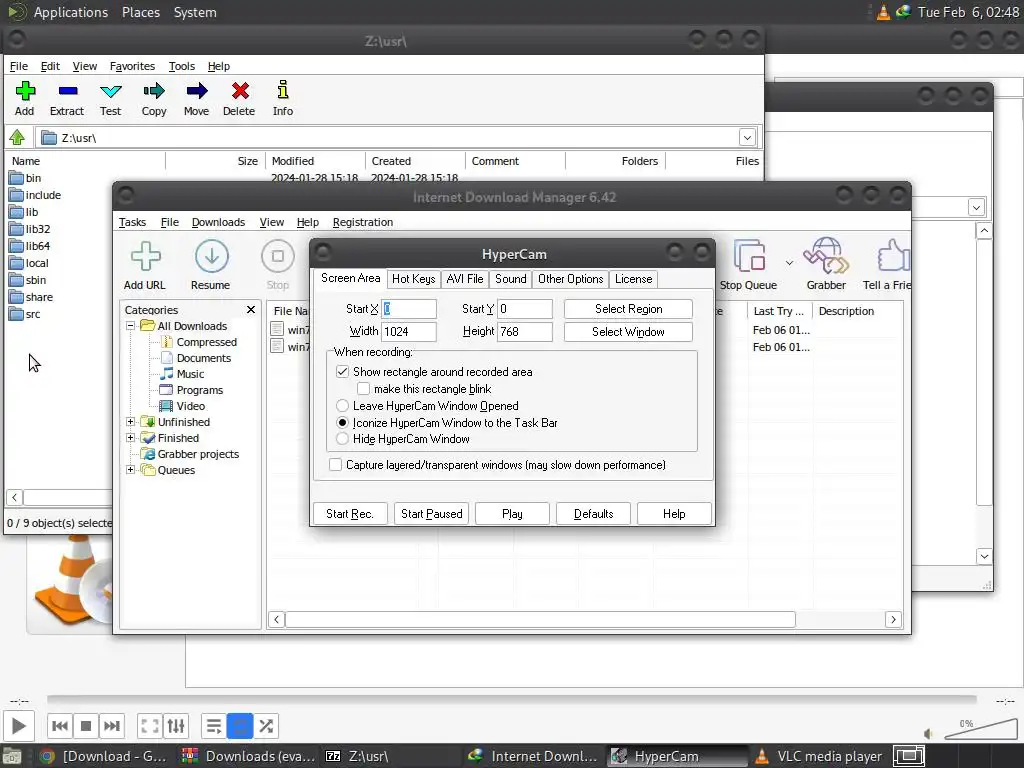This screenshot has height=768, width=1024.
Task: Select Hide HyperCam Window option
Action: click(342, 439)
